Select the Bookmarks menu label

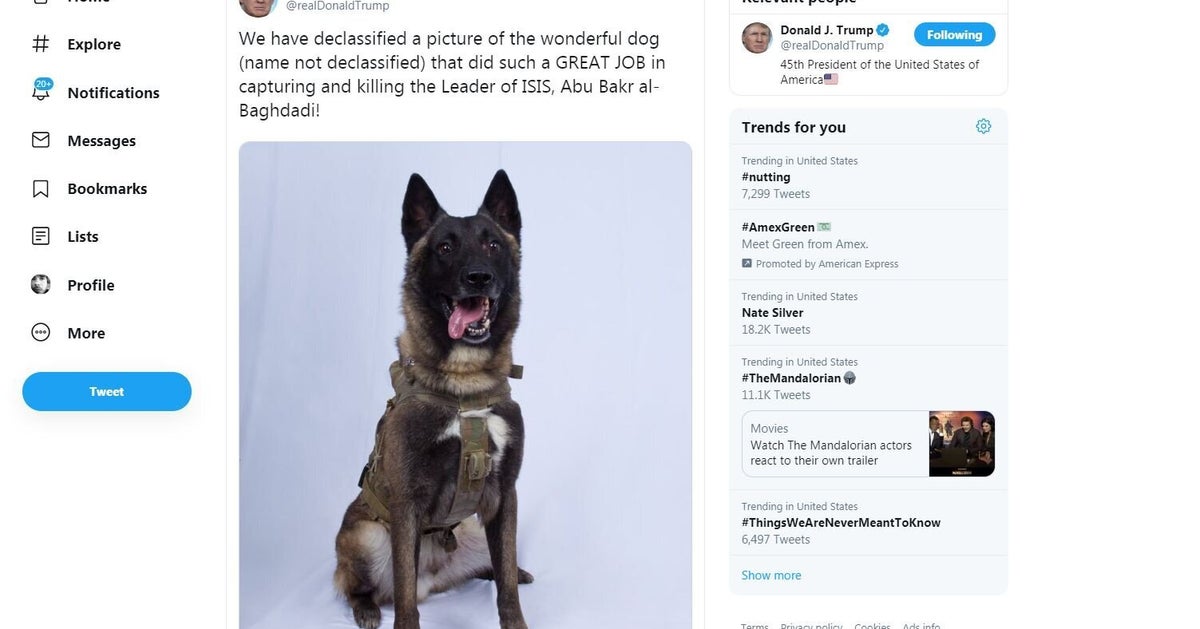click(107, 188)
